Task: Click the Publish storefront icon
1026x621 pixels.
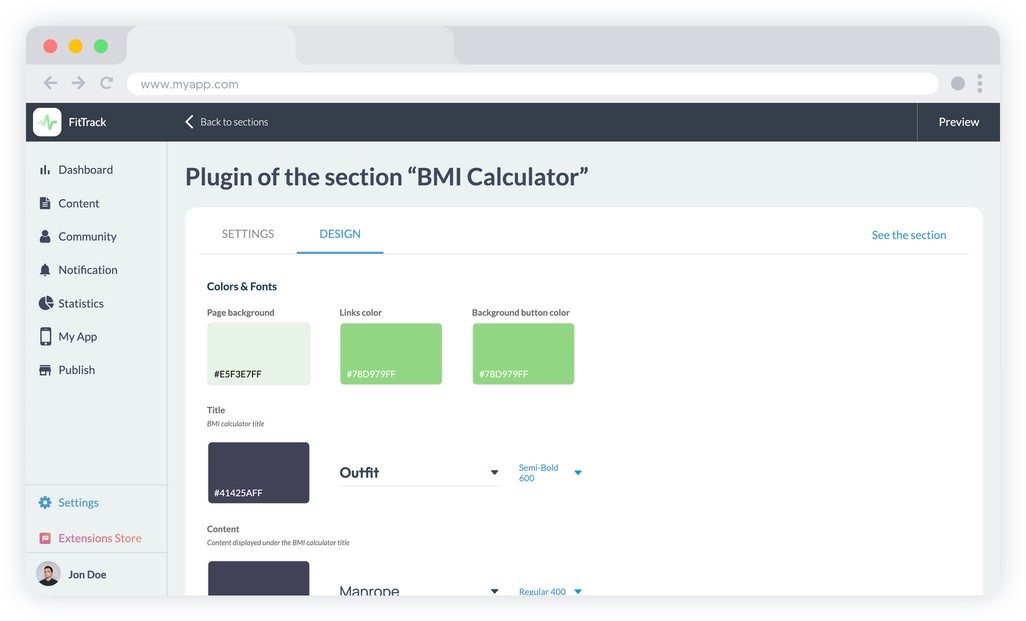Action: coord(45,370)
